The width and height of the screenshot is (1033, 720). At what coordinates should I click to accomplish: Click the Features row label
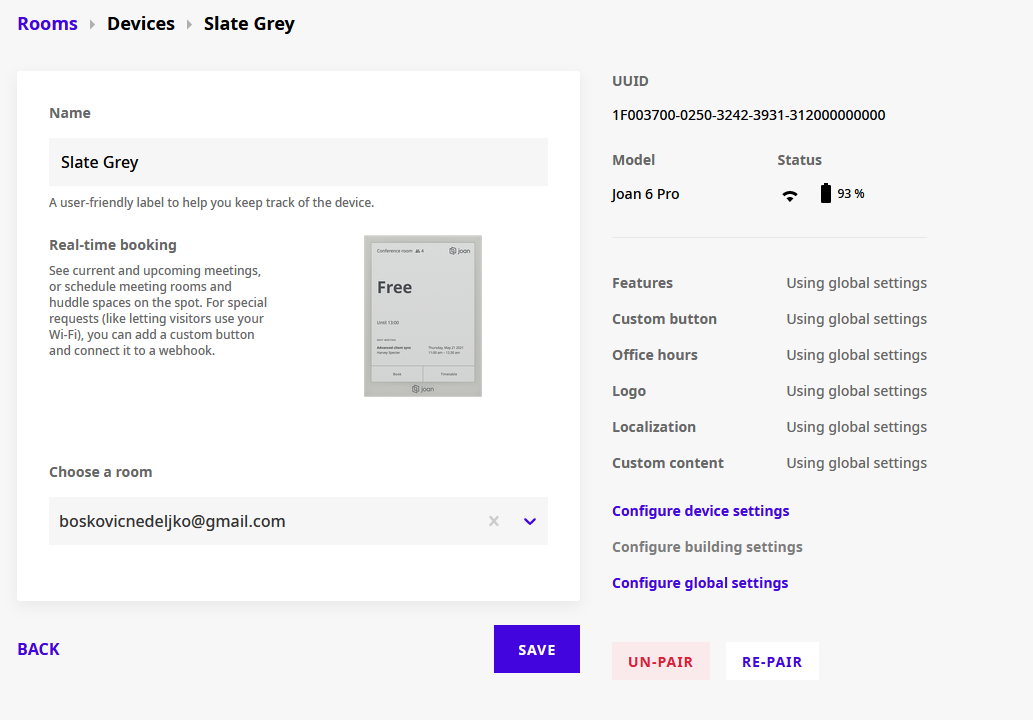click(642, 283)
